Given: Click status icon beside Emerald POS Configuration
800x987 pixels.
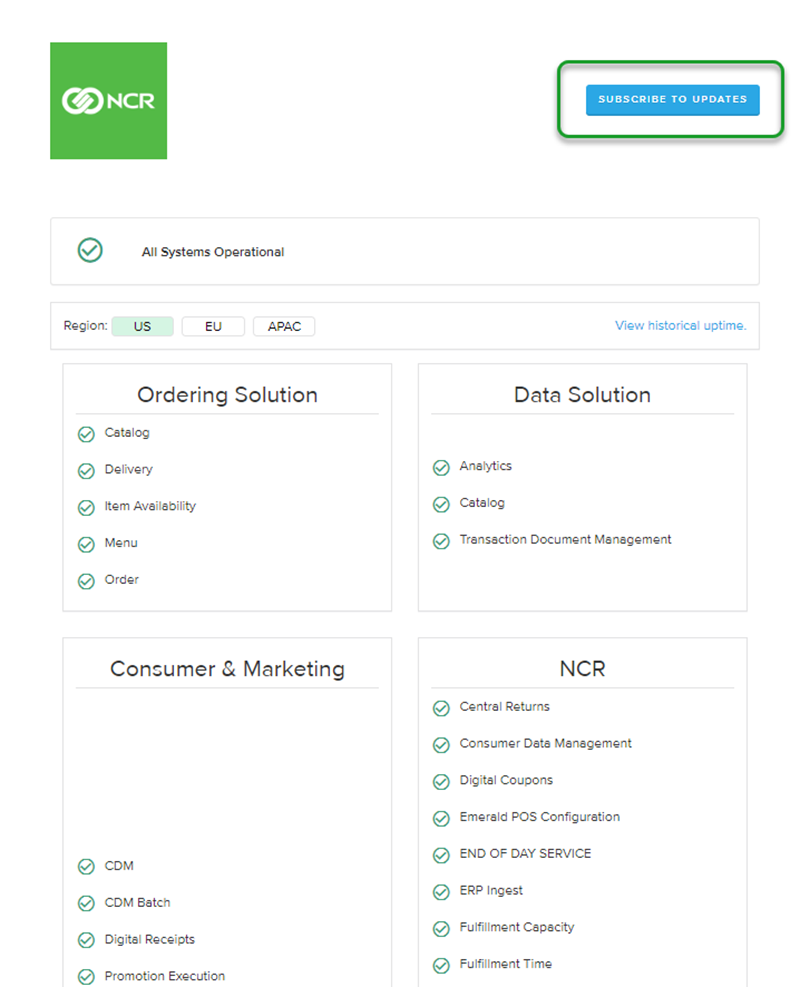Looking at the screenshot, I should [441, 818].
